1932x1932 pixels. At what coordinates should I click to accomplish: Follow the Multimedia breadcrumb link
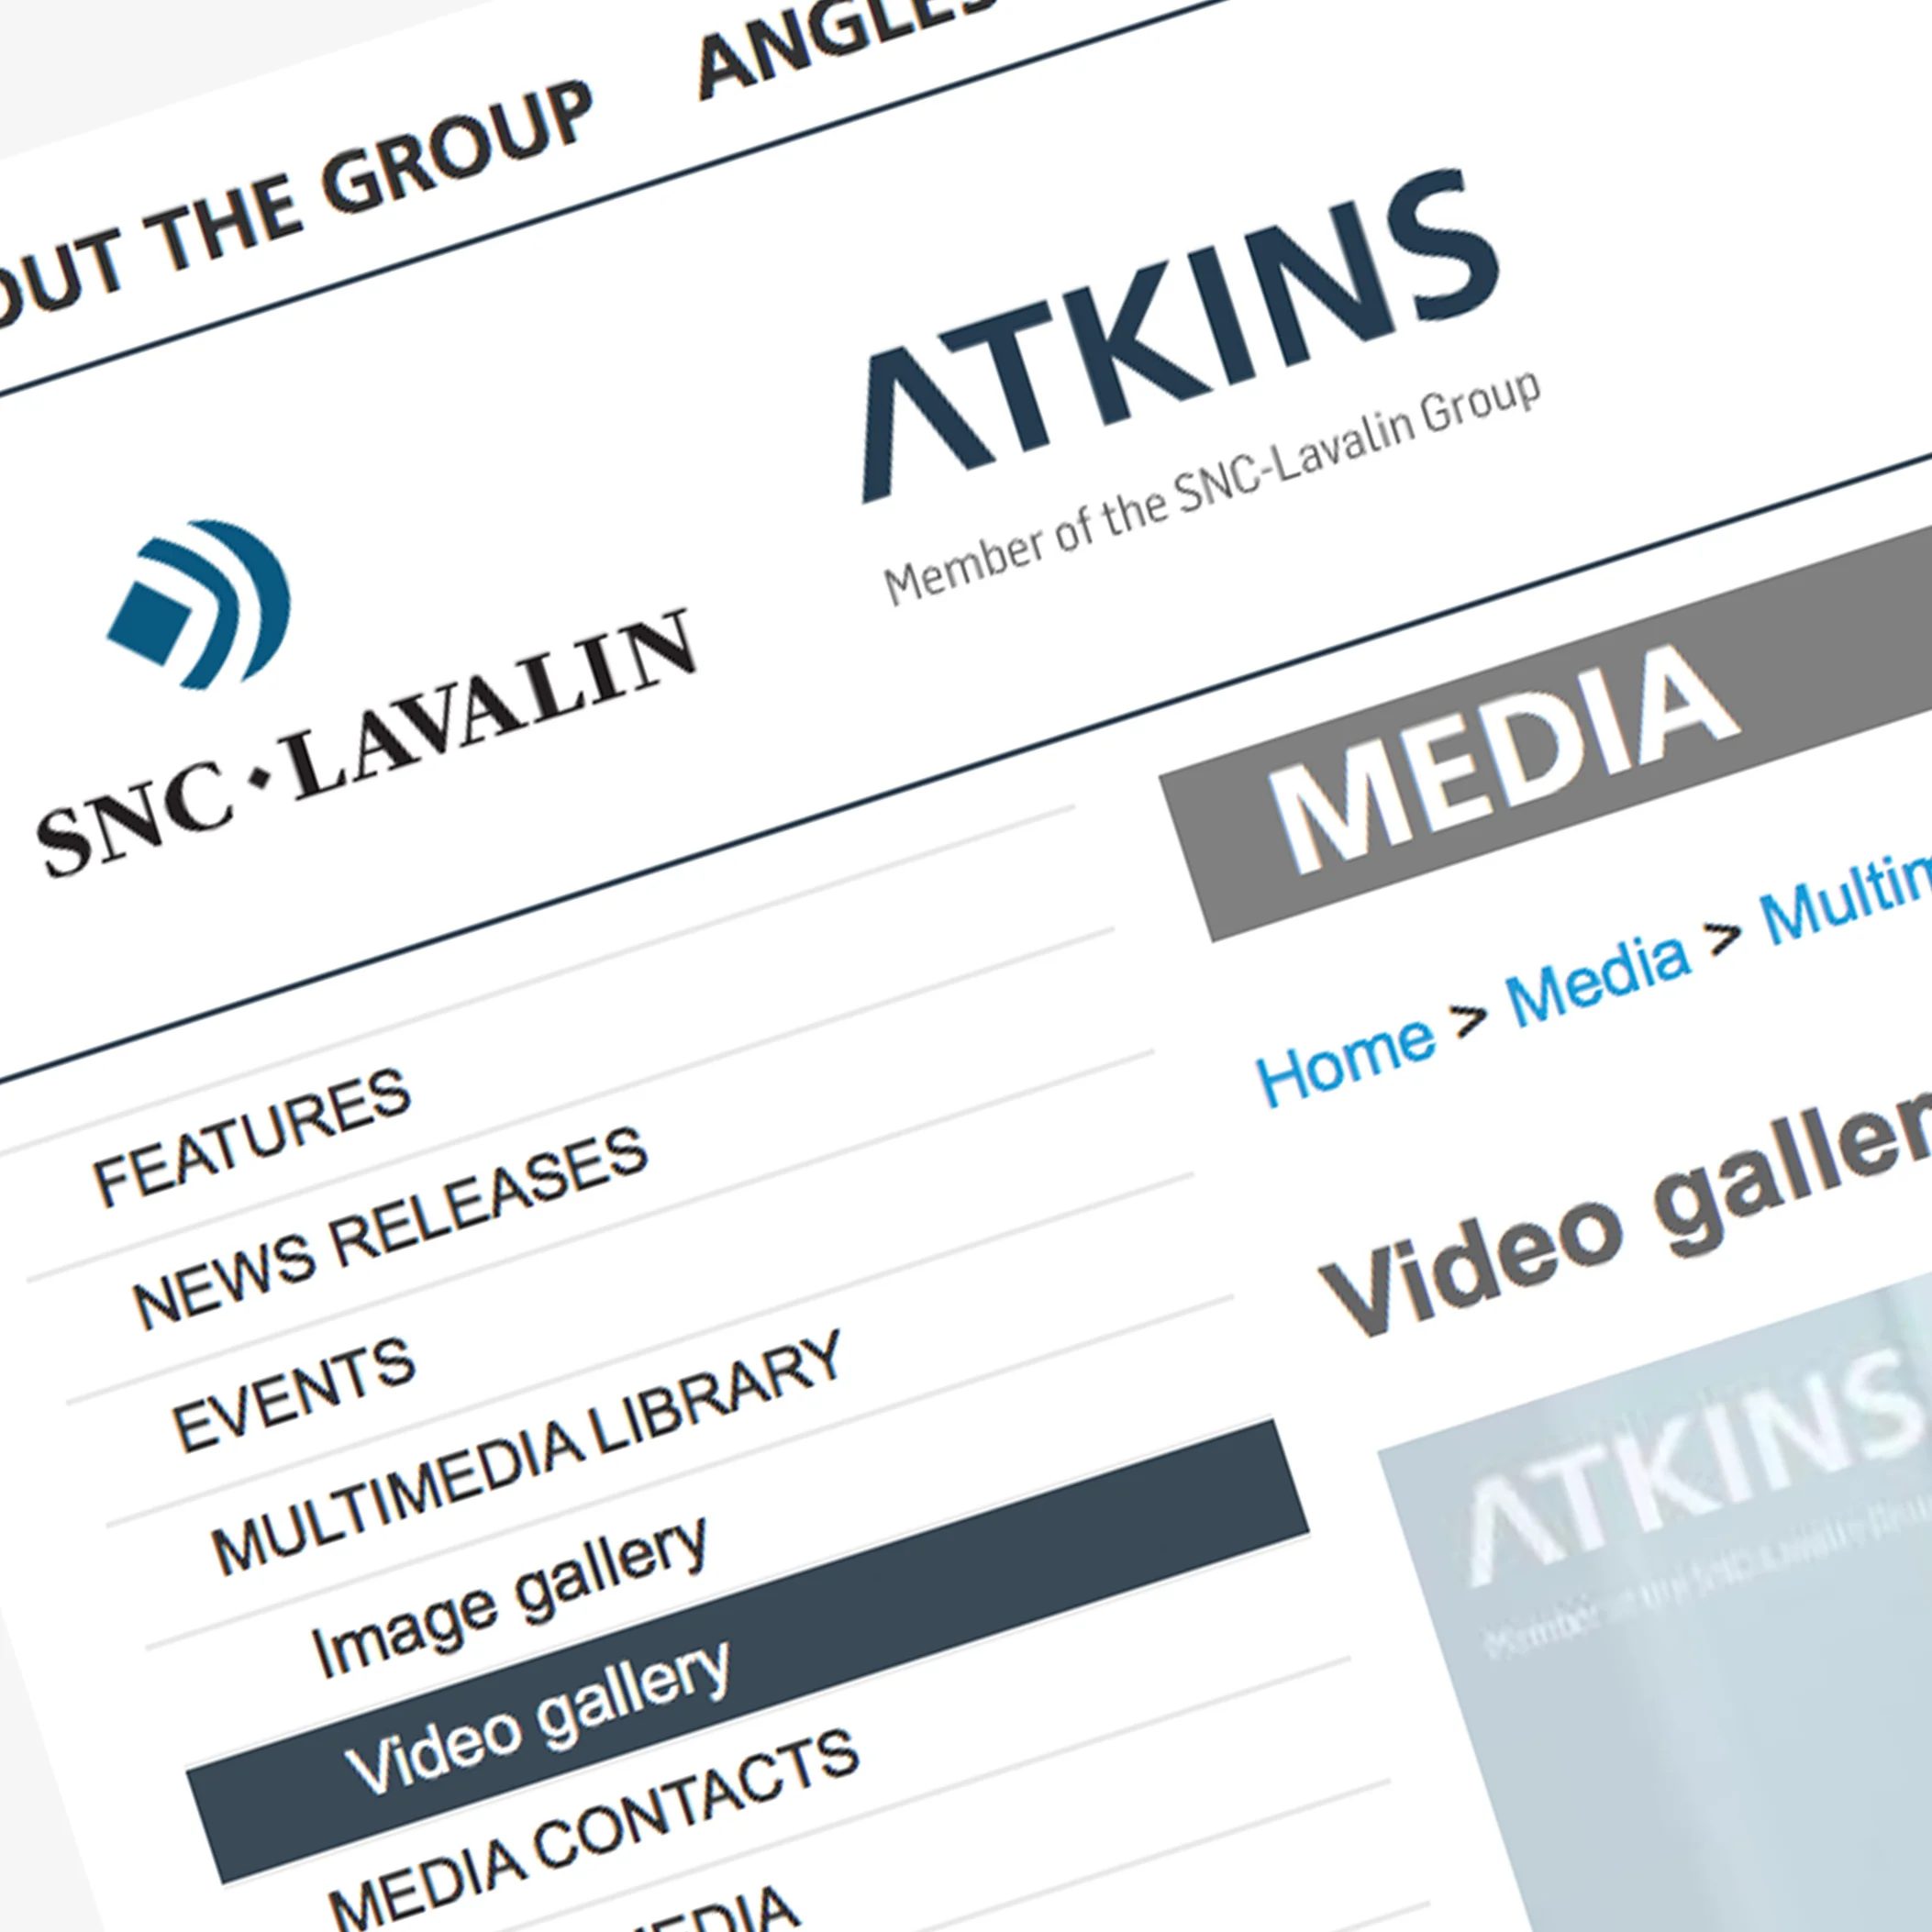click(x=1846, y=899)
